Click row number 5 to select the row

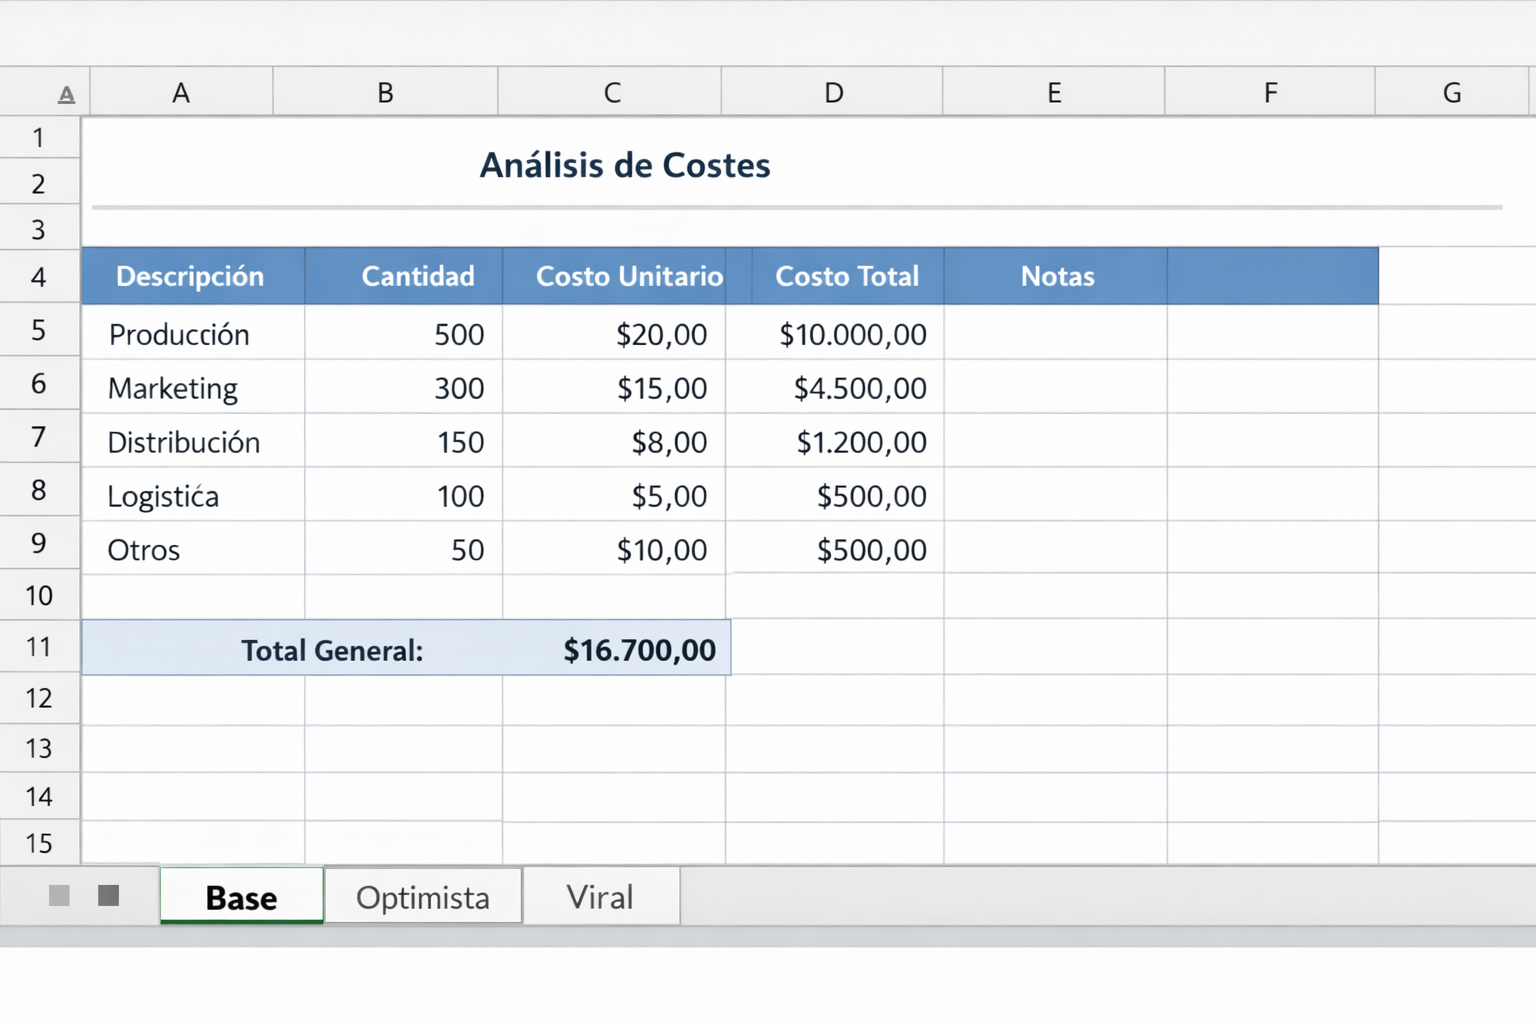pyautogui.click(x=39, y=330)
